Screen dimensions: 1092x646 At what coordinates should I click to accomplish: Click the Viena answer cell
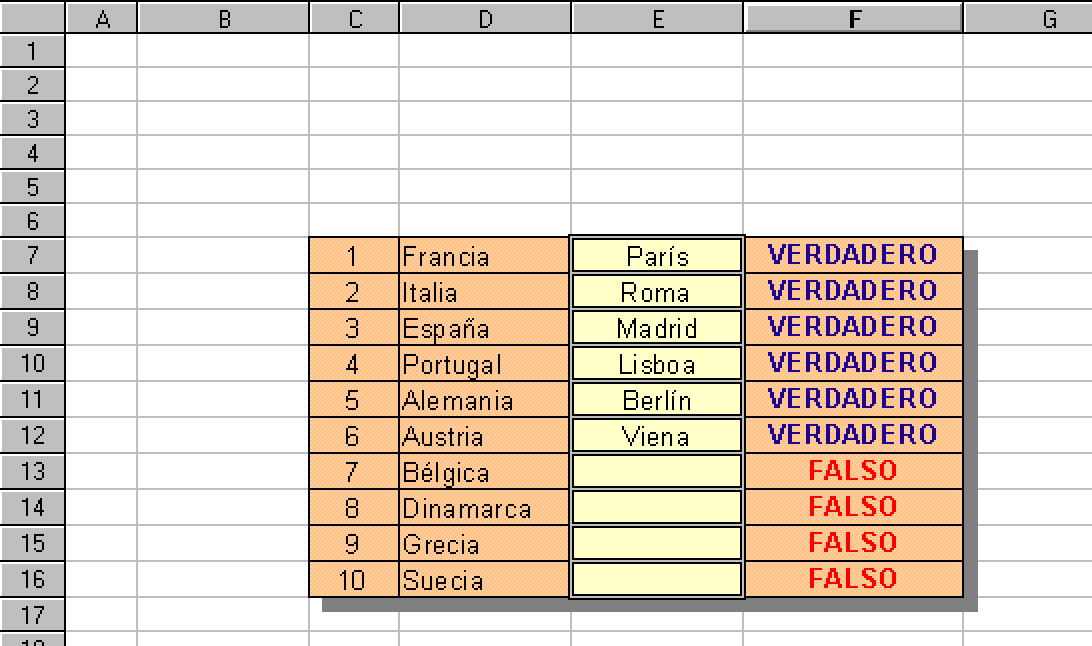coord(657,436)
